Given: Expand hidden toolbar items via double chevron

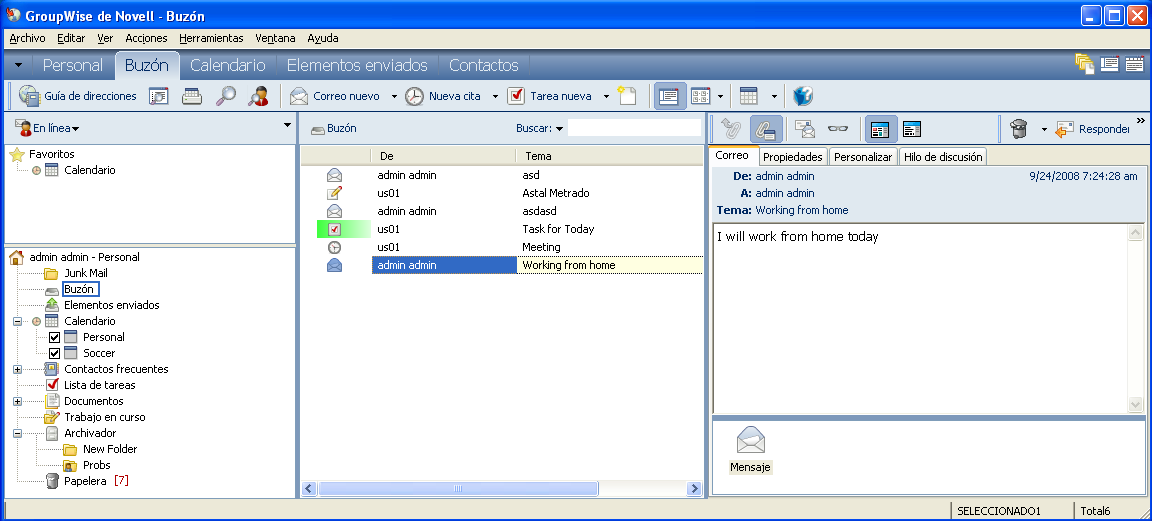Looking at the screenshot, I should pyautogui.click(x=1141, y=121).
